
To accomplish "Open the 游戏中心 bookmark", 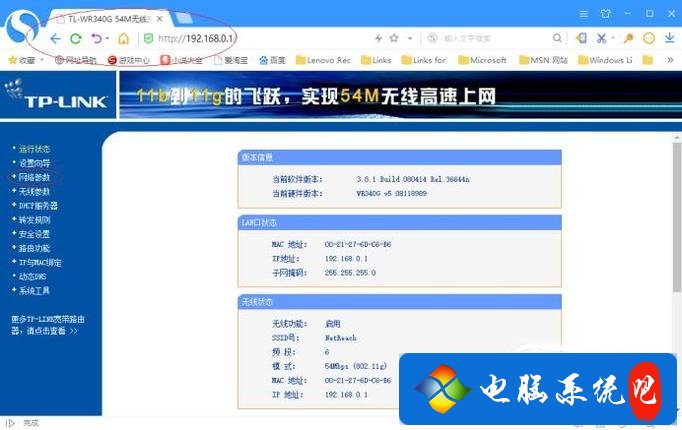I will pyautogui.click(x=129, y=60).
